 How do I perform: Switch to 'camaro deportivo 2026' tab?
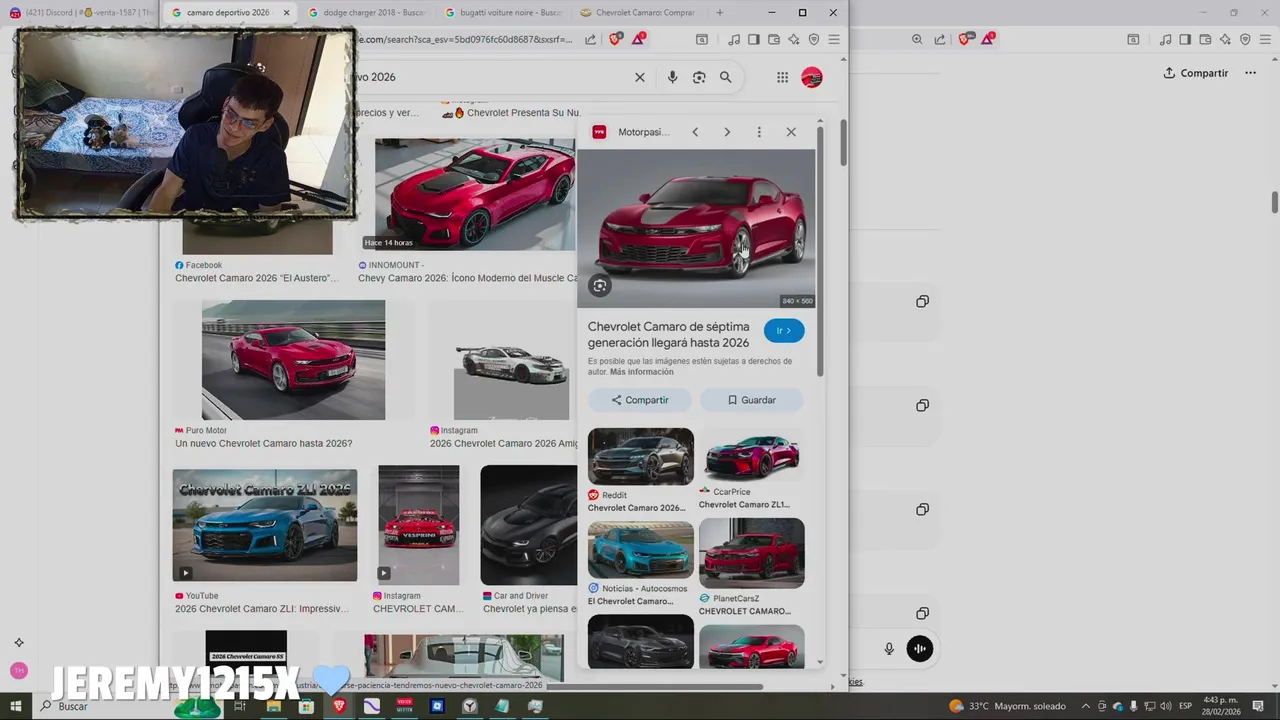coord(228,13)
